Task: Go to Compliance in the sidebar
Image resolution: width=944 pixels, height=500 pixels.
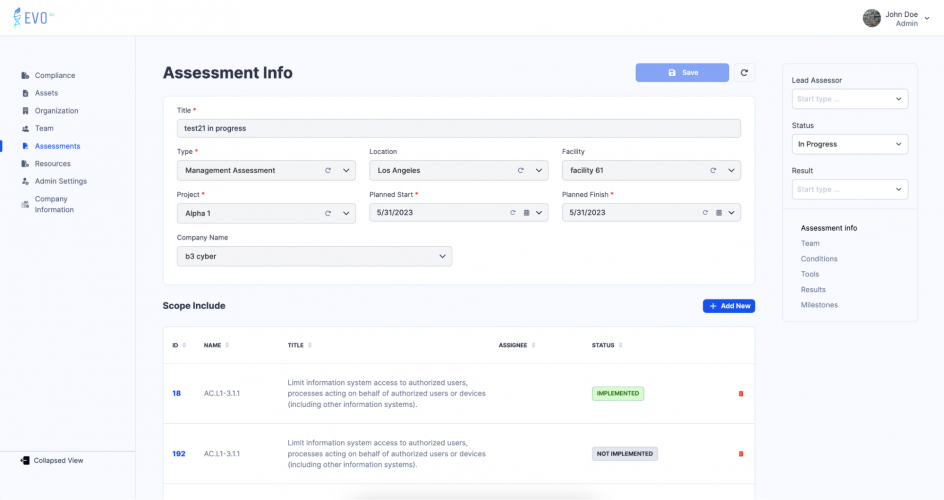Action: (x=55, y=76)
